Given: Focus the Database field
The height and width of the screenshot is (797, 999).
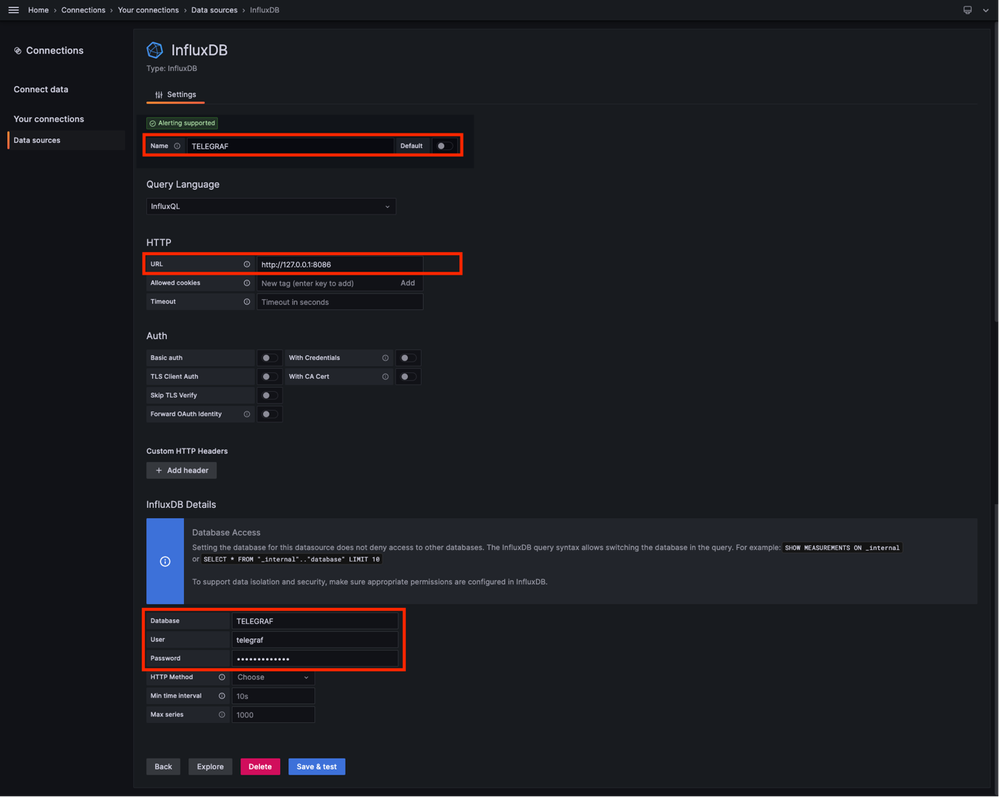Looking at the screenshot, I should (315, 621).
